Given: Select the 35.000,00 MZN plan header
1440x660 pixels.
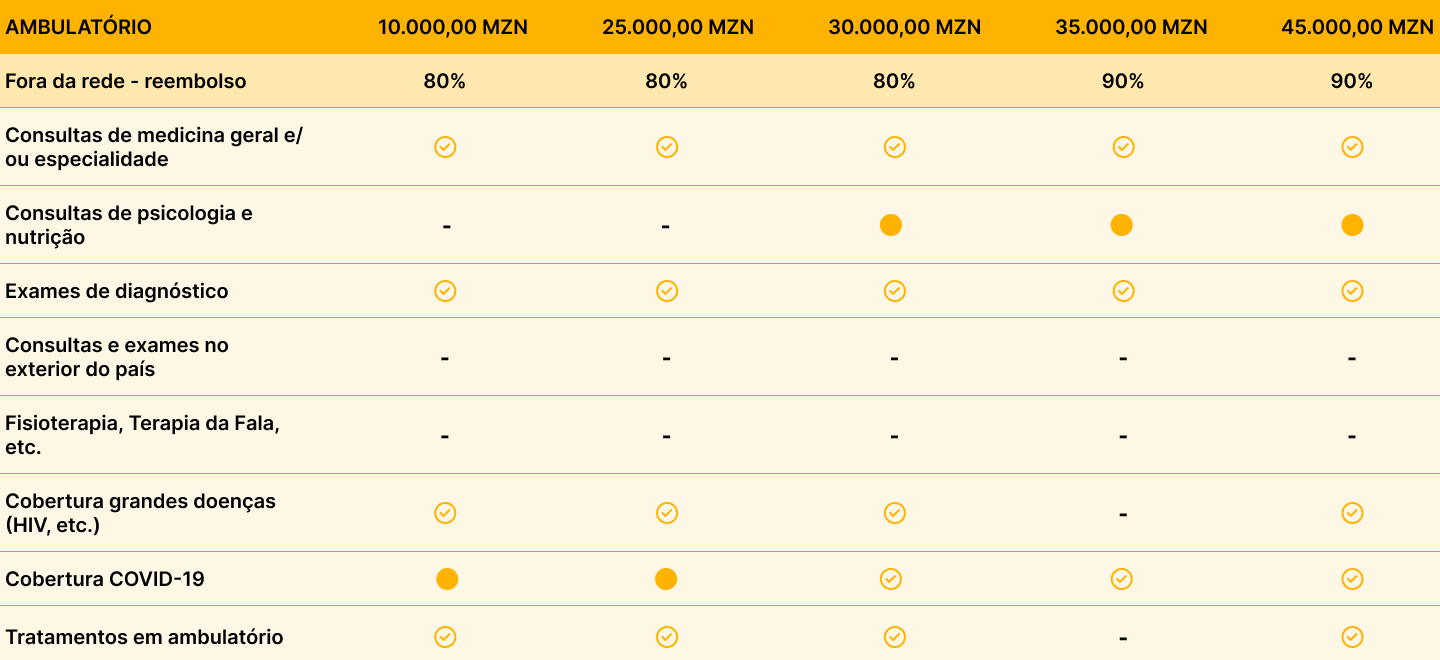Looking at the screenshot, I should point(1131,27).
